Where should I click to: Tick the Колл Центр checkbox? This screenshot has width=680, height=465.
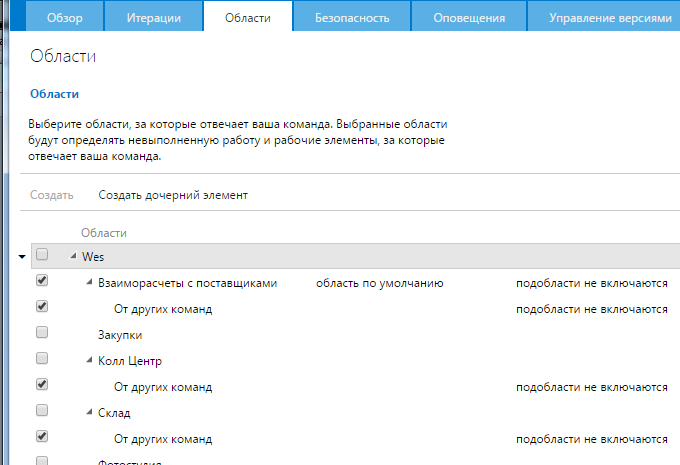[x=42, y=359]
